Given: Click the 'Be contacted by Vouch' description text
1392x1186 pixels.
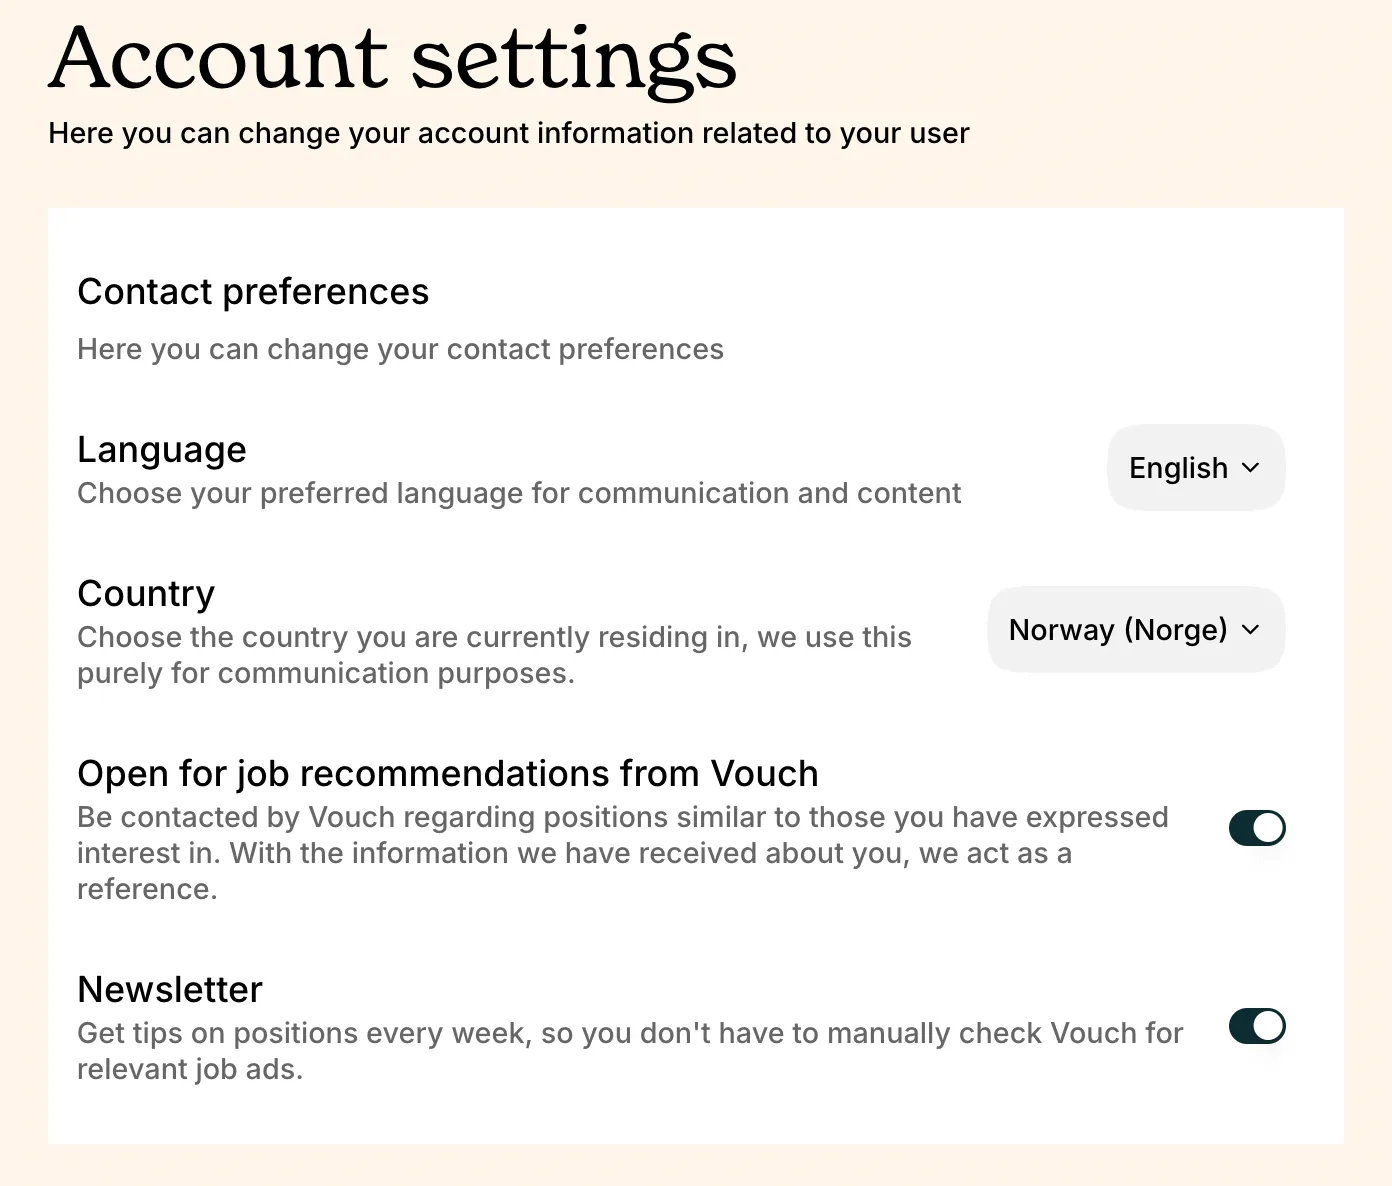Looking at the screenshot, I should pos(623,853).
